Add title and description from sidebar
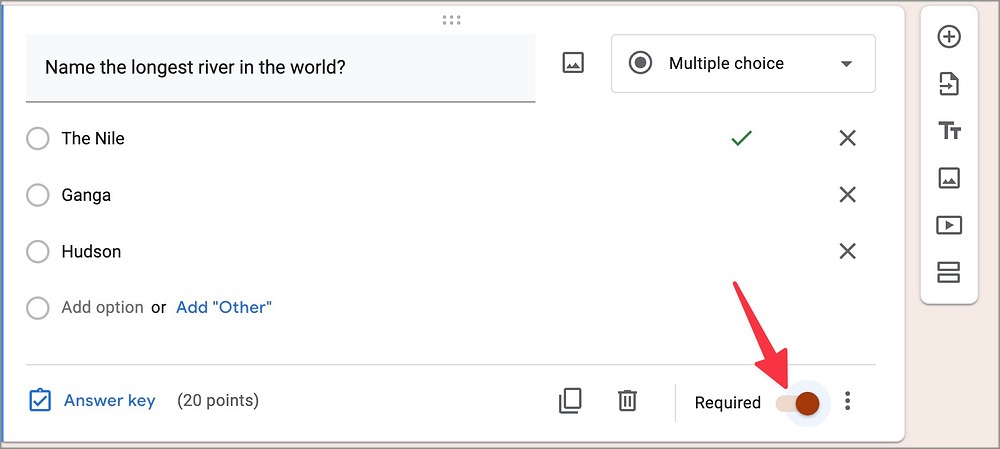Viewport: 1000px width, 449px height. click(x=948, y=131)
